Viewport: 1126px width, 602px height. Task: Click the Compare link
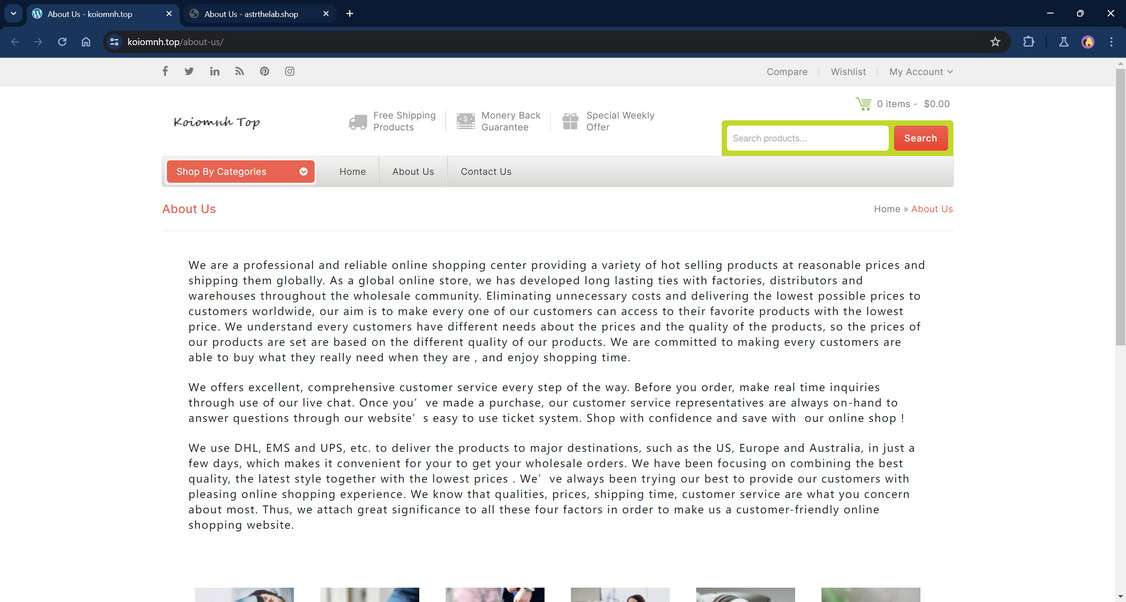click(787, 72)
